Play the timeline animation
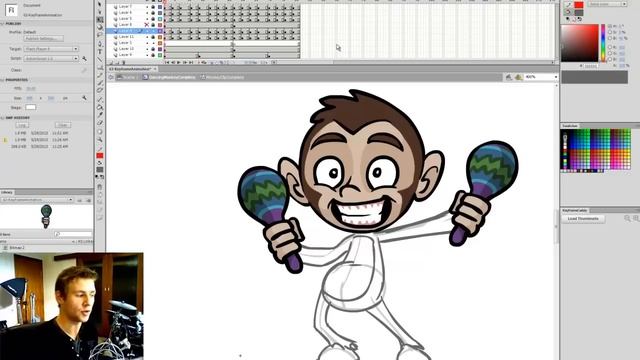640x360 pixels. click(179, 63)
